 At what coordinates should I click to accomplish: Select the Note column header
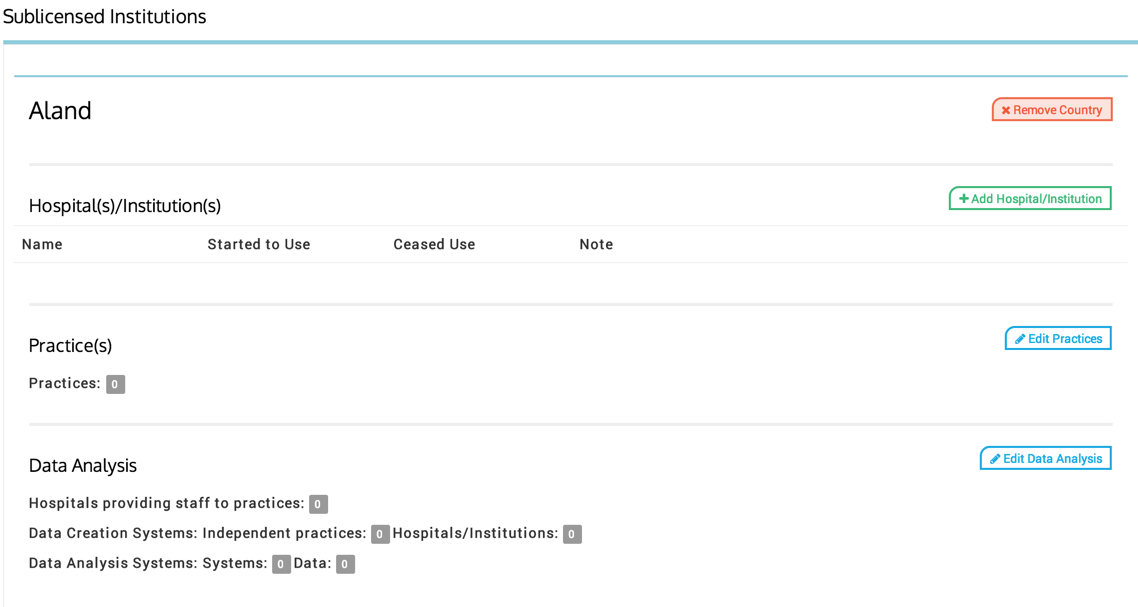pyautogui.click(x=596, y=245)
